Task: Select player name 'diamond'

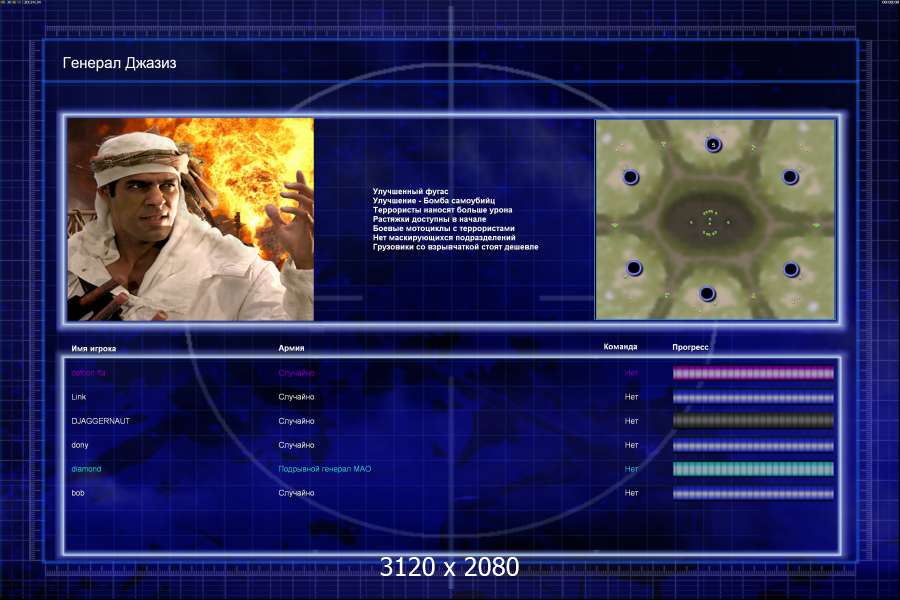Action: pyautogui.click(x=86, y=469)
